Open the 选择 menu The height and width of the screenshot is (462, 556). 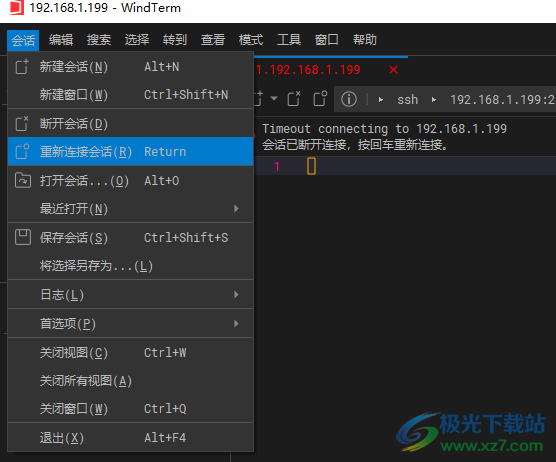click(137, 40)
